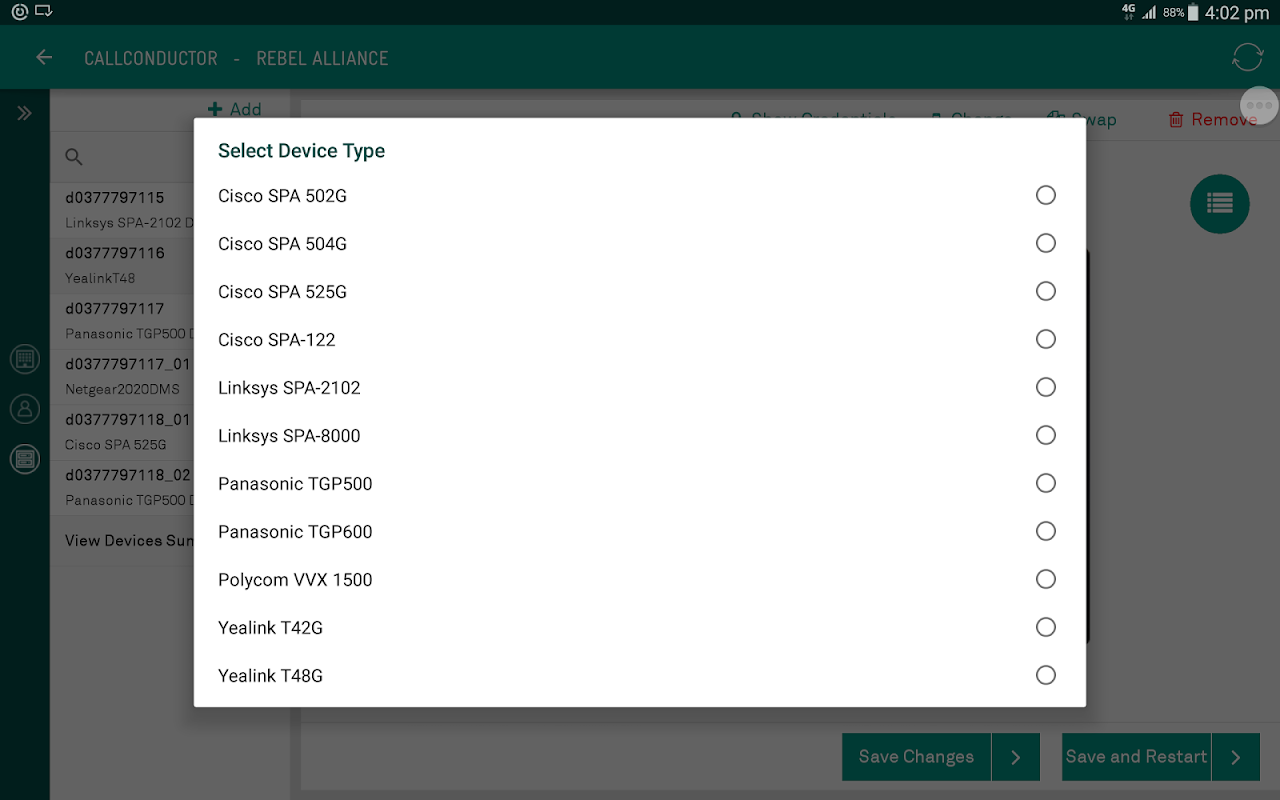Tap the clock showing 4:02 pm

point(1237,13)
